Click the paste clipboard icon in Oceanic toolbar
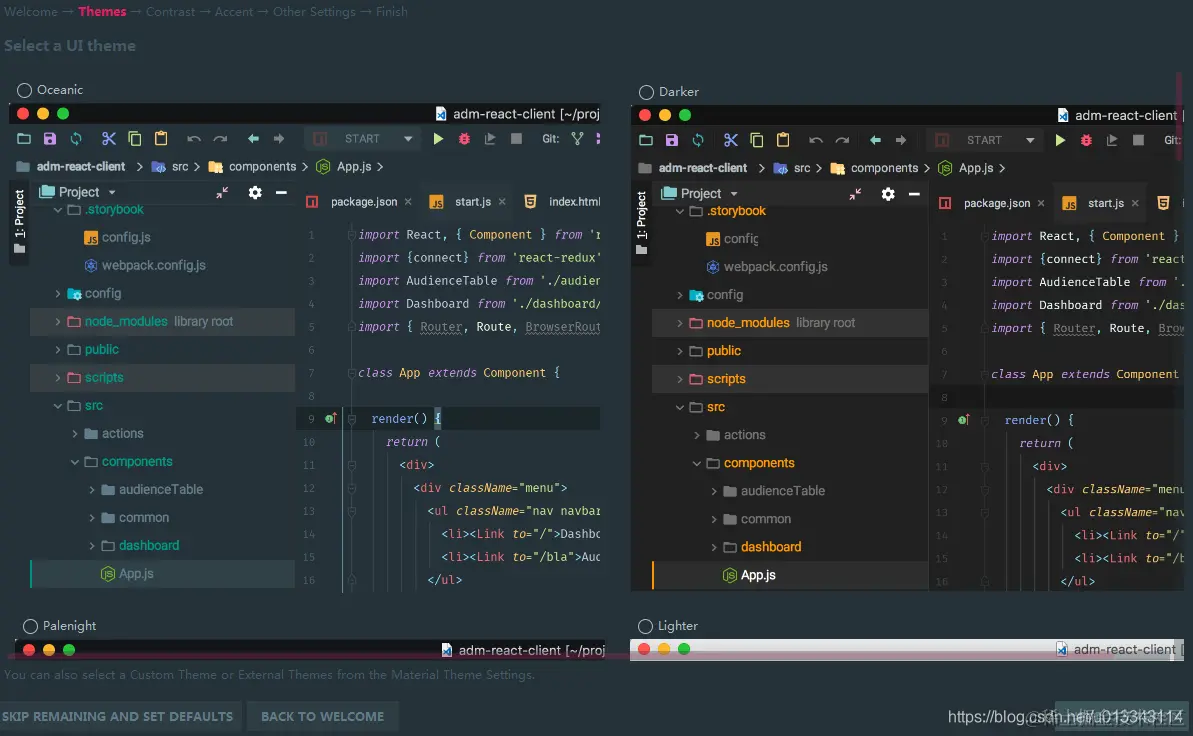The width and height of the screenshot is (1193, 736). pyautogui.click(x=161, y=139)
